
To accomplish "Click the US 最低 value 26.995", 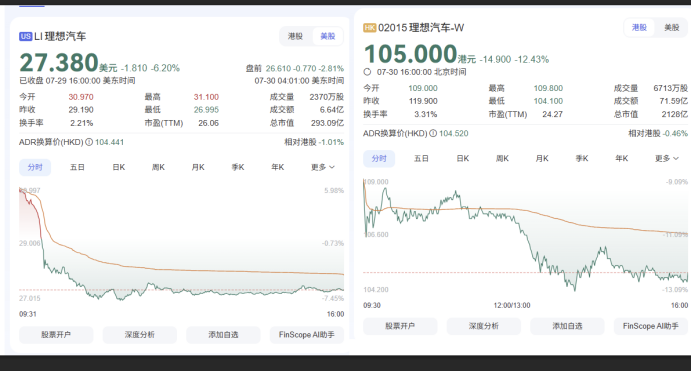I will [x=206, y=109].
